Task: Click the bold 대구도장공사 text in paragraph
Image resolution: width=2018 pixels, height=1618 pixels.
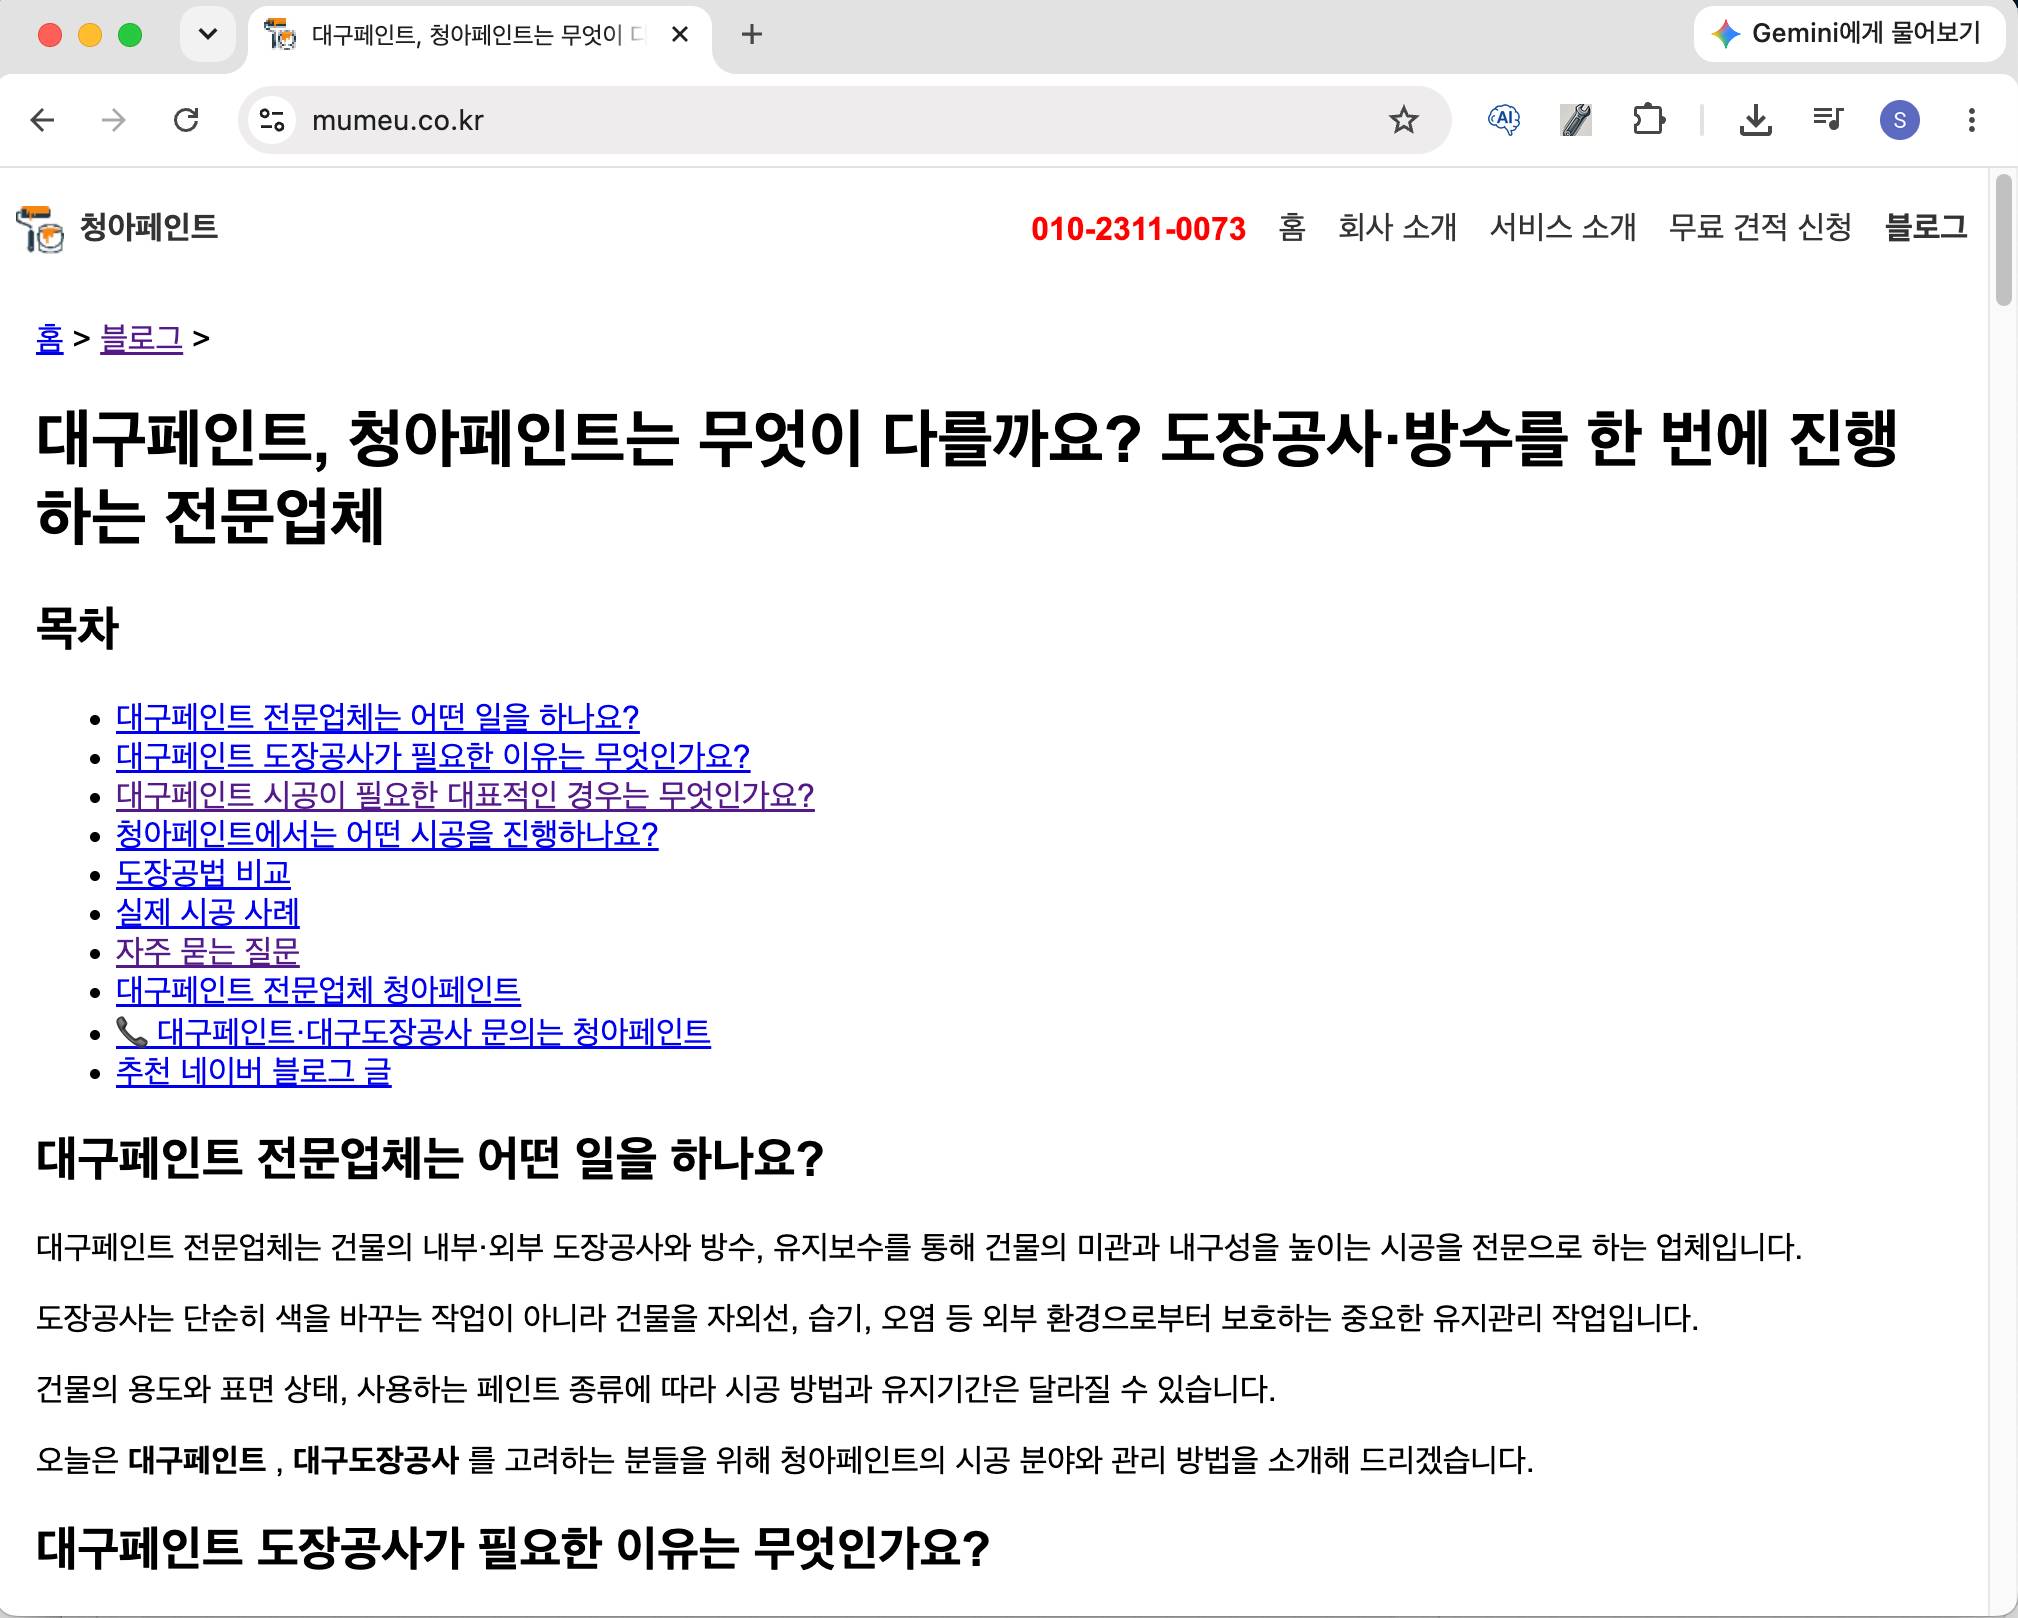Action: coord(375,1460)
